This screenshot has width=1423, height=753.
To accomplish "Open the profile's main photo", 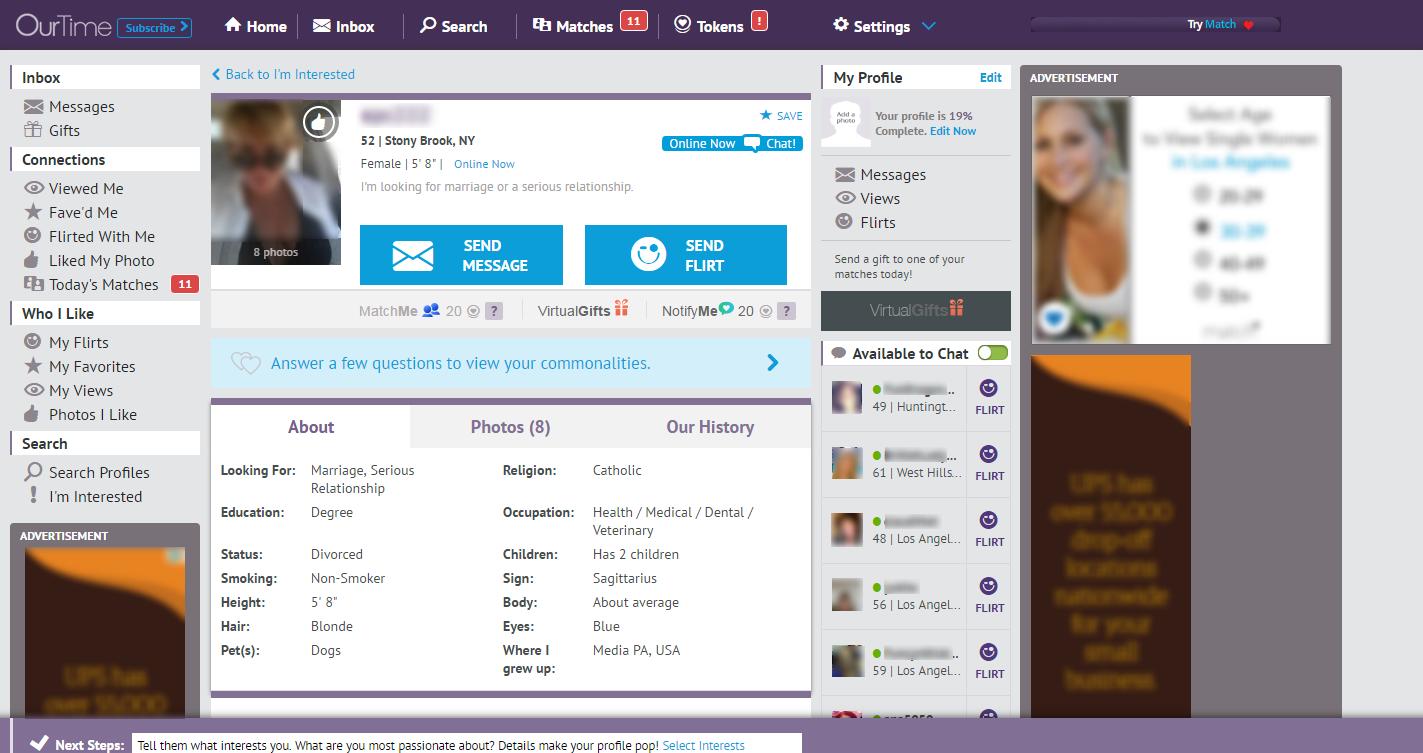I will pyautogui.click(x=276, y=182).
